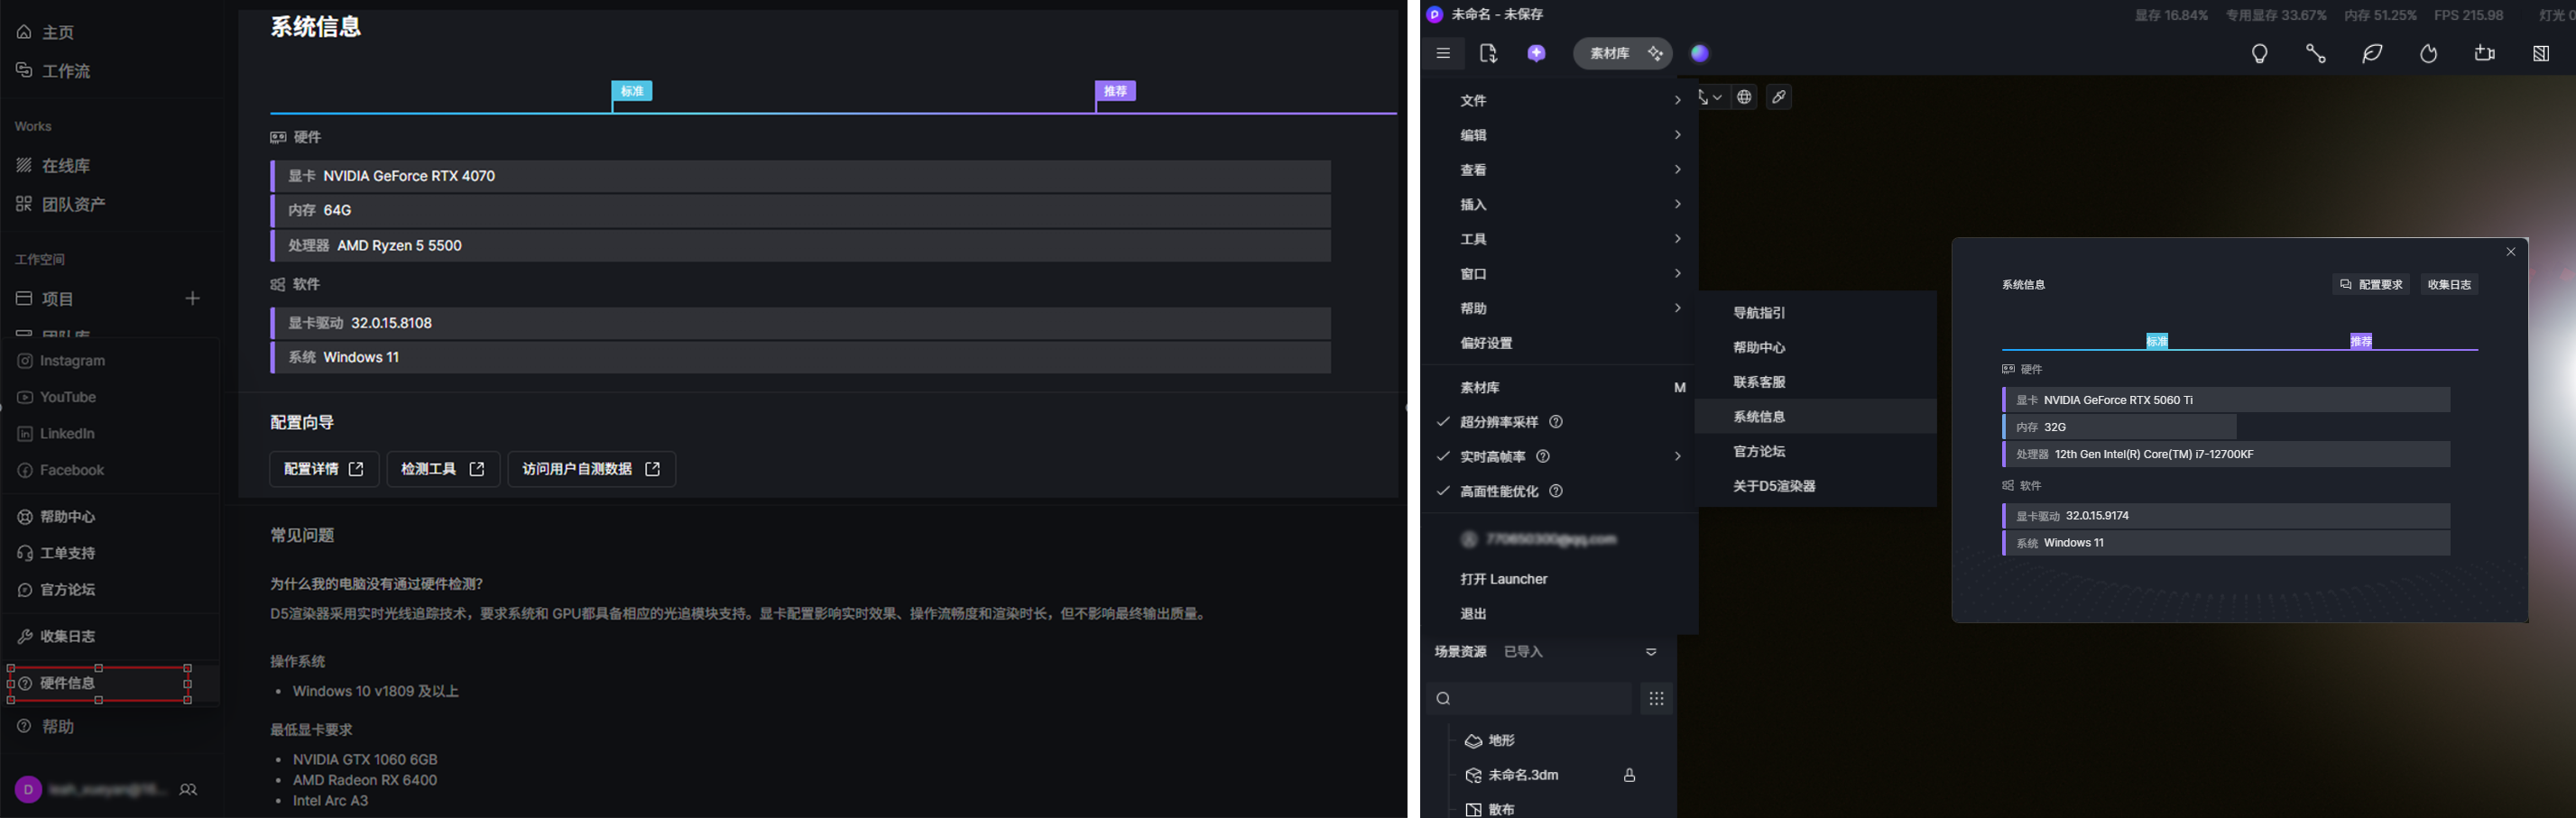Click the import file icon beside the menu
Screen dimensions: 2576x818
click(1488, 54)
